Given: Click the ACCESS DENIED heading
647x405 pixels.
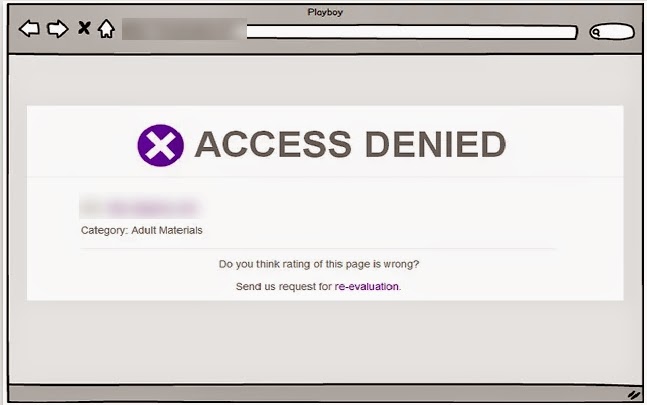Looking at the screenshot, I should point(350,144).
